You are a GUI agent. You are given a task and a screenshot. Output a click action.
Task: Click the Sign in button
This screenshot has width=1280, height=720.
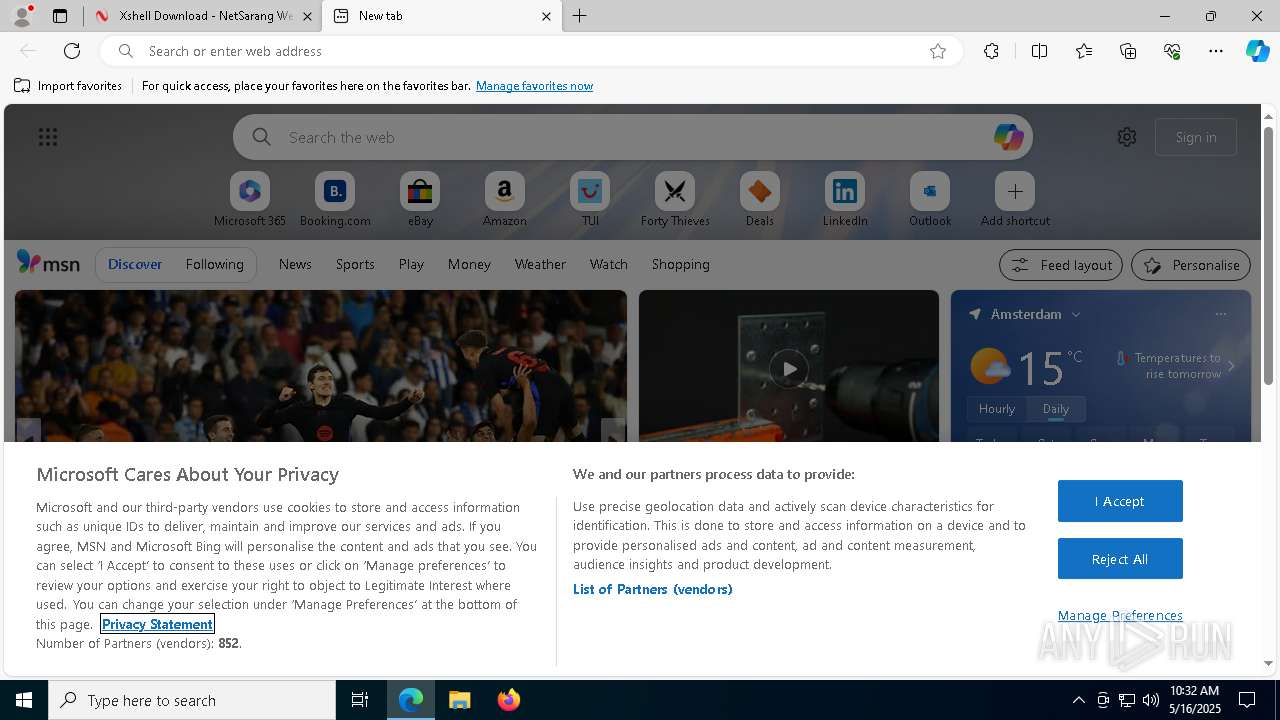tap(1196, 137)
